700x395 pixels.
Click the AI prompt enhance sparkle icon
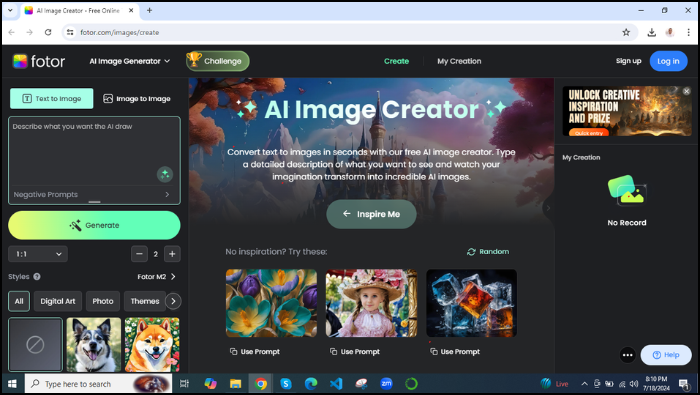point(165,174)
